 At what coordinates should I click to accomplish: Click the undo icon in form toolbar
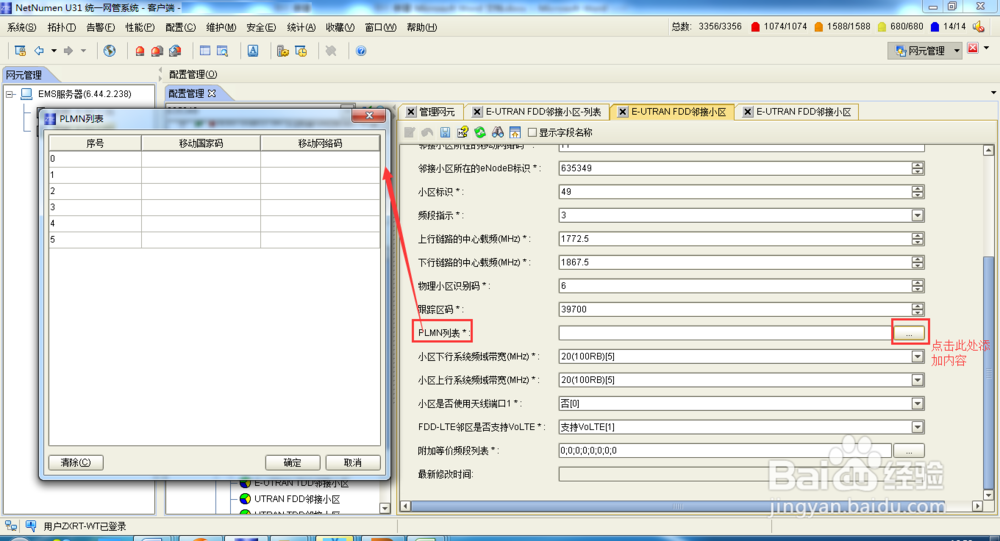point(427,132)
